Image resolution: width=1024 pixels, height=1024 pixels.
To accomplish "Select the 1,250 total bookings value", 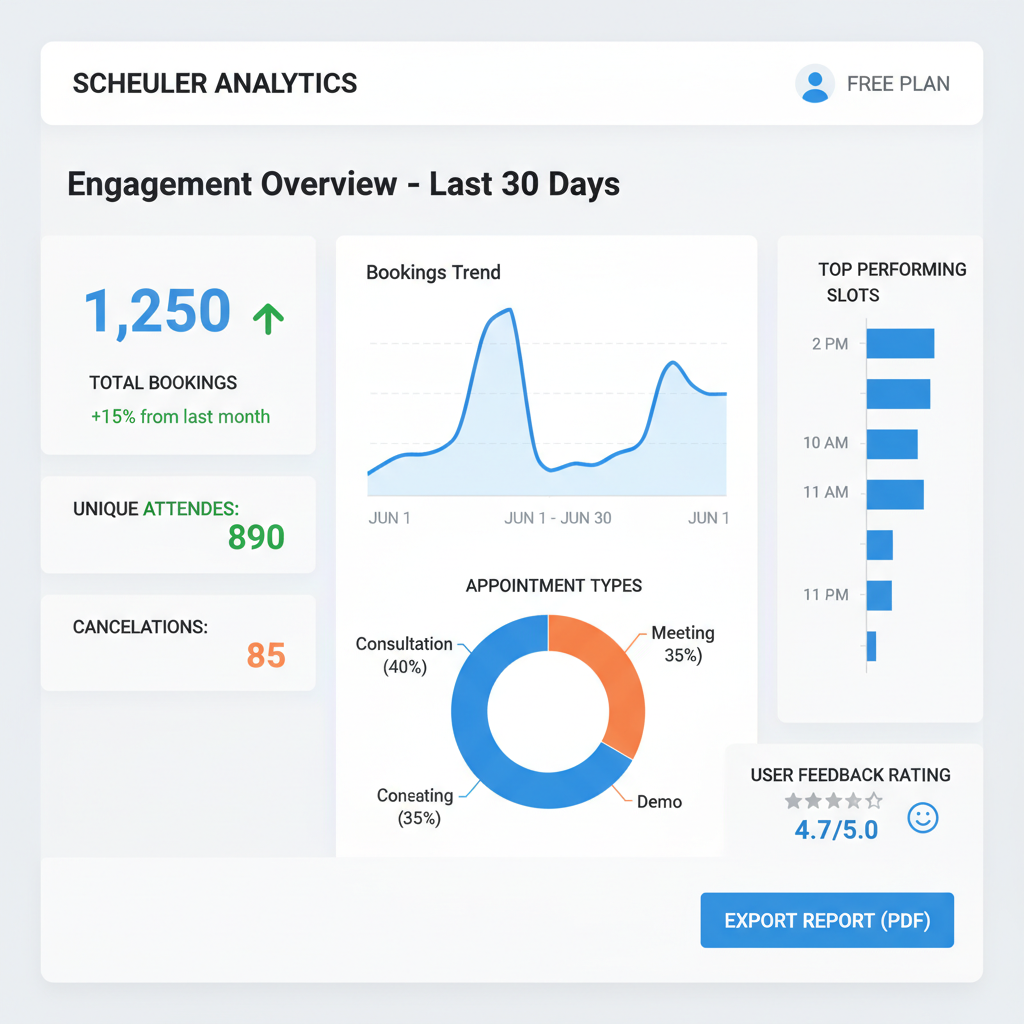I will point(157,311).
